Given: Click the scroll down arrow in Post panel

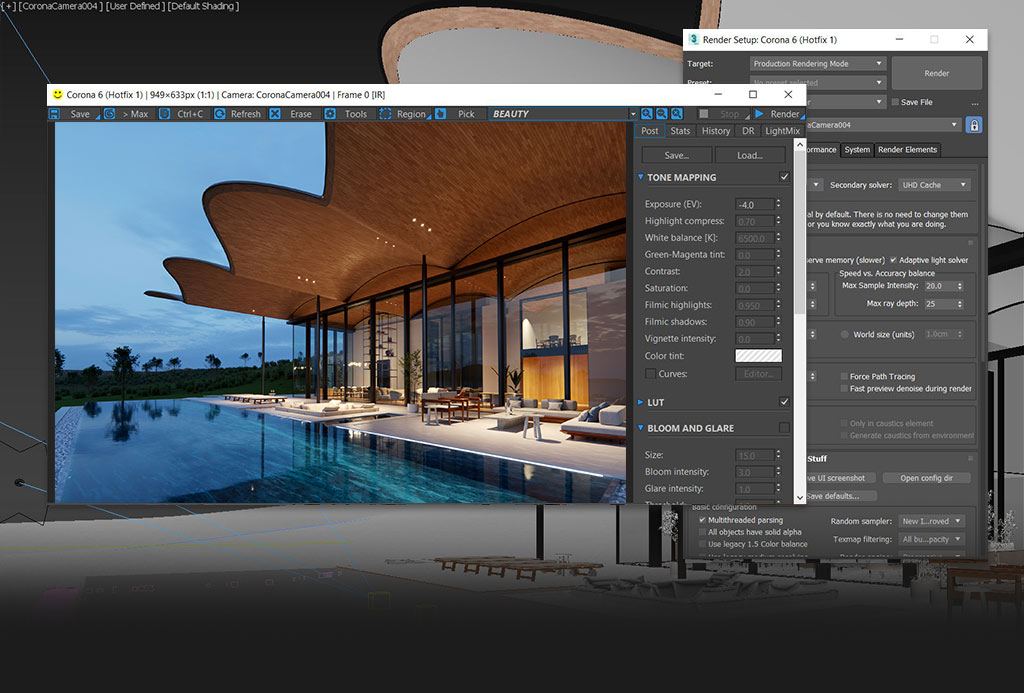Looking at the screenshot, I should pos(799,498).
